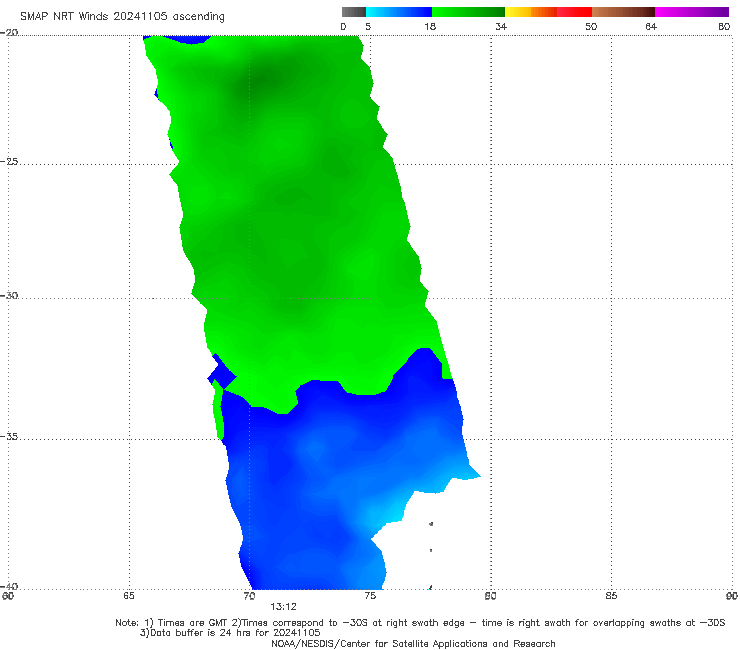Click the magenta-purple color bar segment above 64
Image resolution: width=740 pixels, height=650 pixels.
pos(692,12)
